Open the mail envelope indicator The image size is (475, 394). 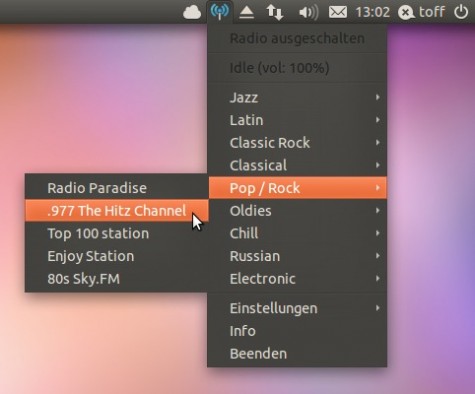pyautogui.click(x=338, y=12)
